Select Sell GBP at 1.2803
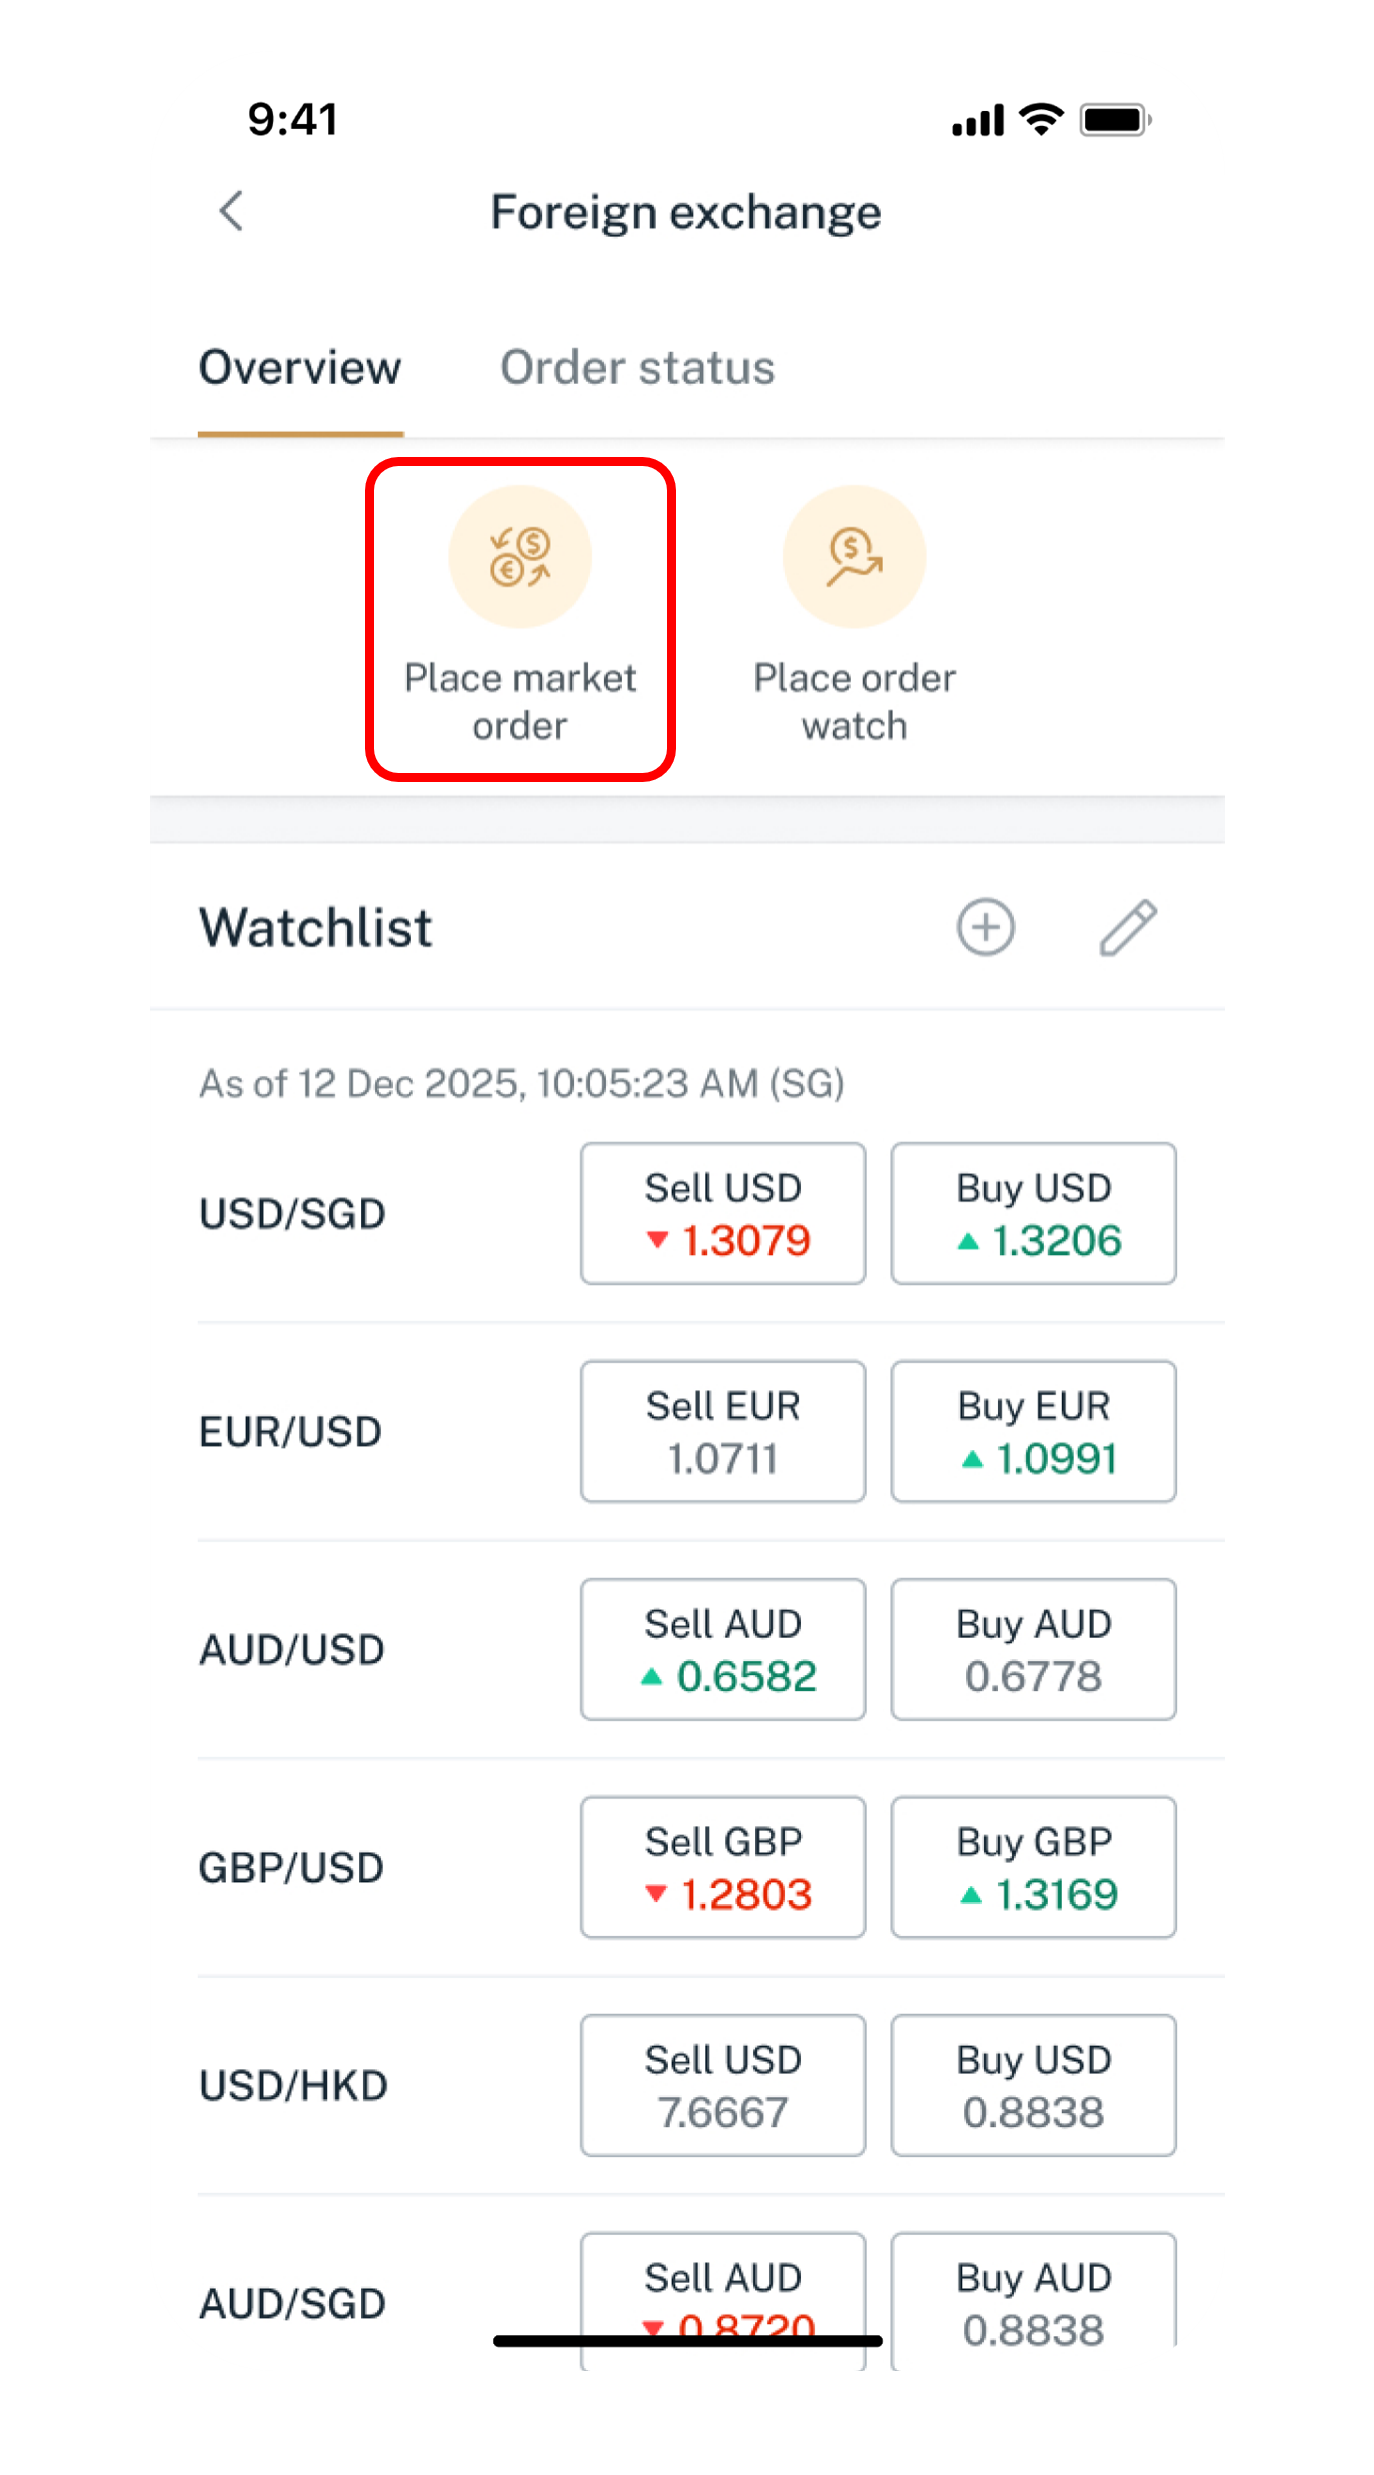The height and width of the screenshot is (2475, 1374). click(x=723, y=1867)
